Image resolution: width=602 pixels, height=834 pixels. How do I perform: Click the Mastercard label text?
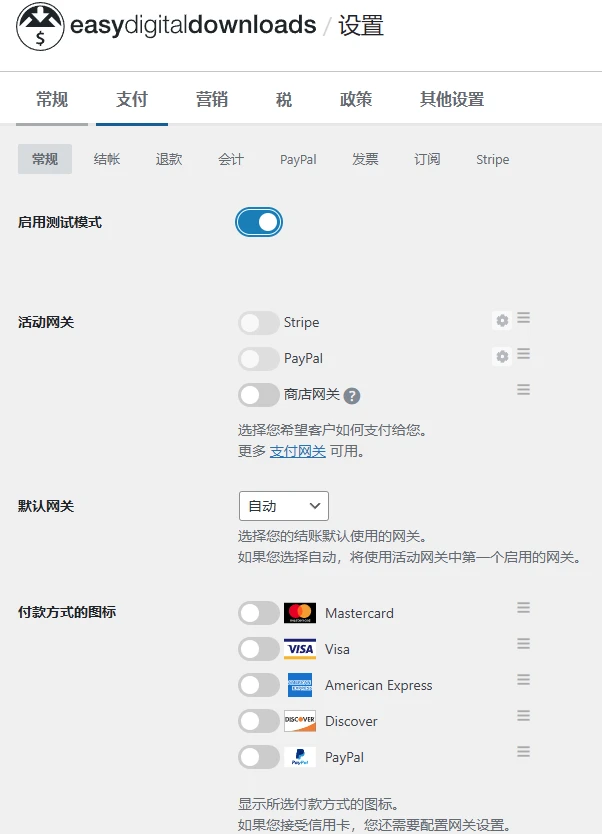[359, 613]
